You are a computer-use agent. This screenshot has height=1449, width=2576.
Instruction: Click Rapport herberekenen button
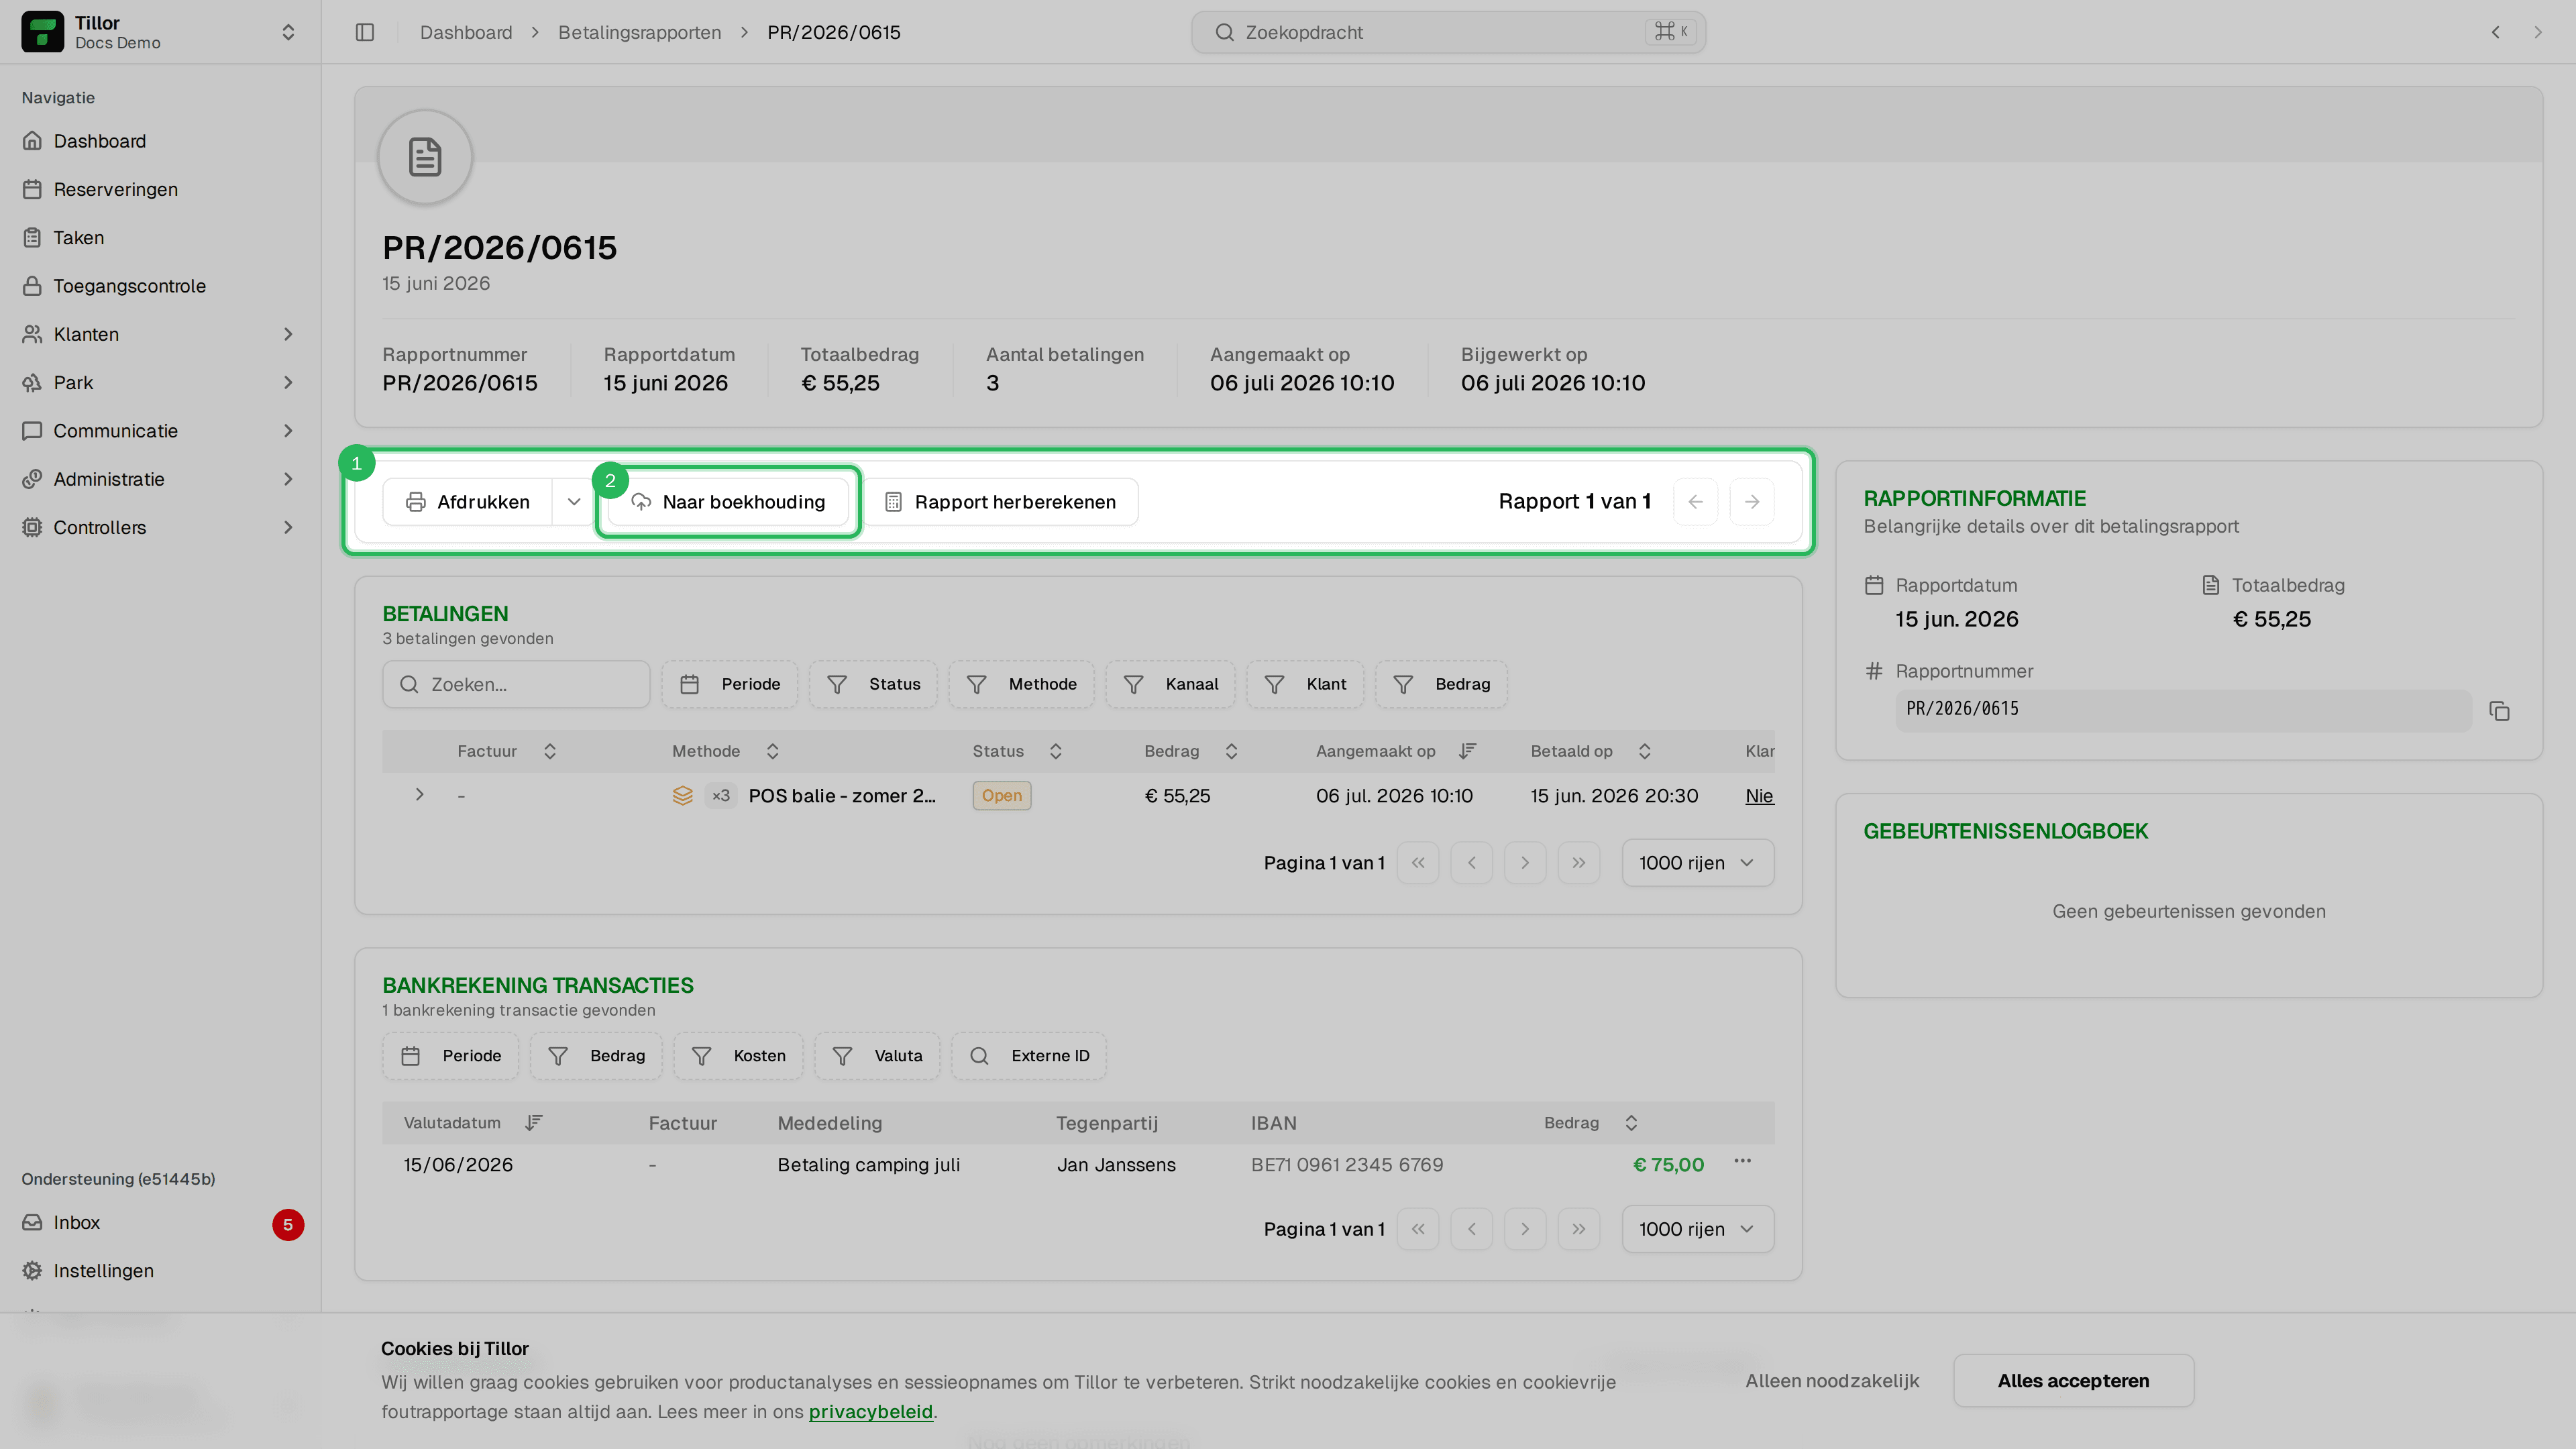click(x=1000, y=501)
